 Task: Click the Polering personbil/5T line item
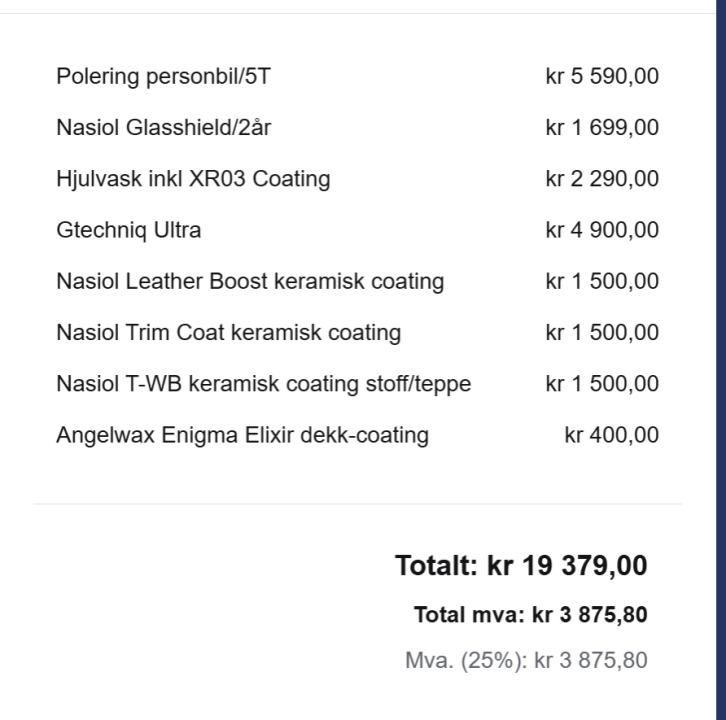pos(163,77)
